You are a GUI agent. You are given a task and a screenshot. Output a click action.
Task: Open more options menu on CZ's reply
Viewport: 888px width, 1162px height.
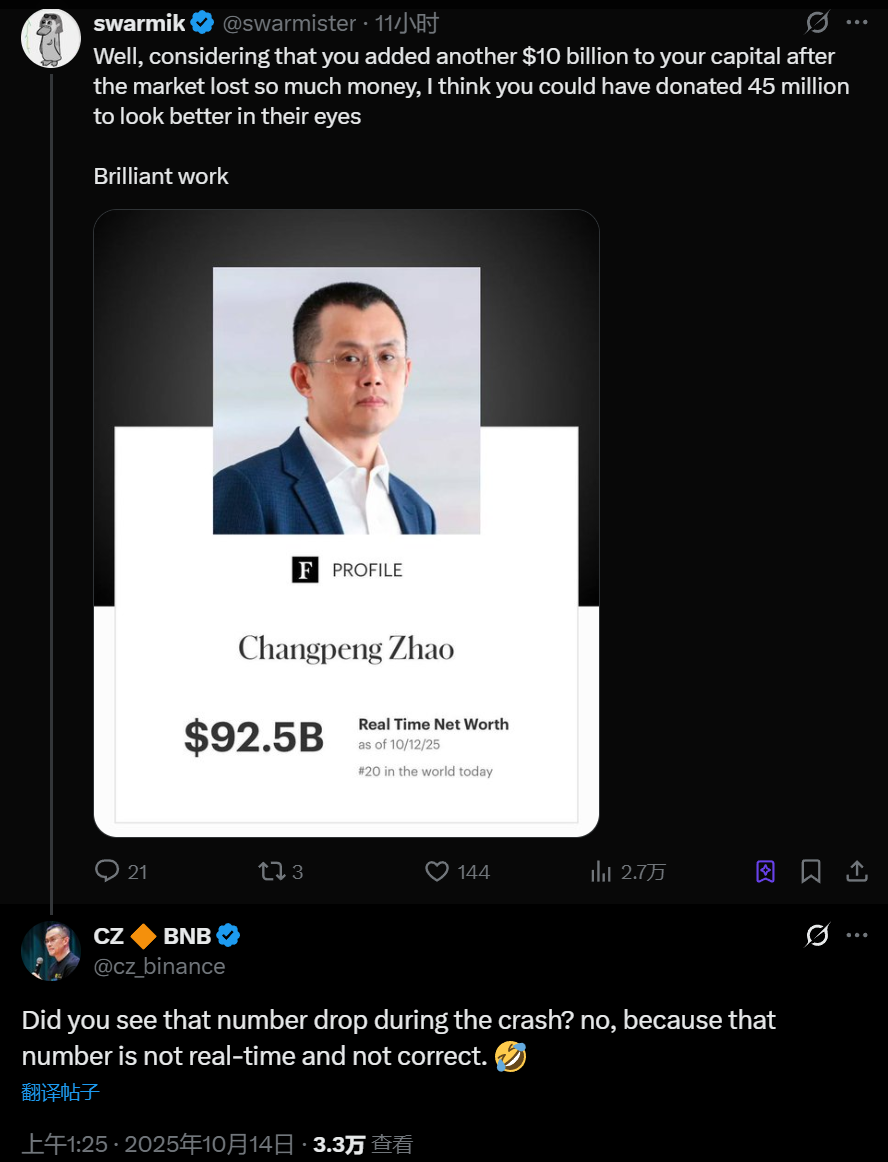pos(857,935)
